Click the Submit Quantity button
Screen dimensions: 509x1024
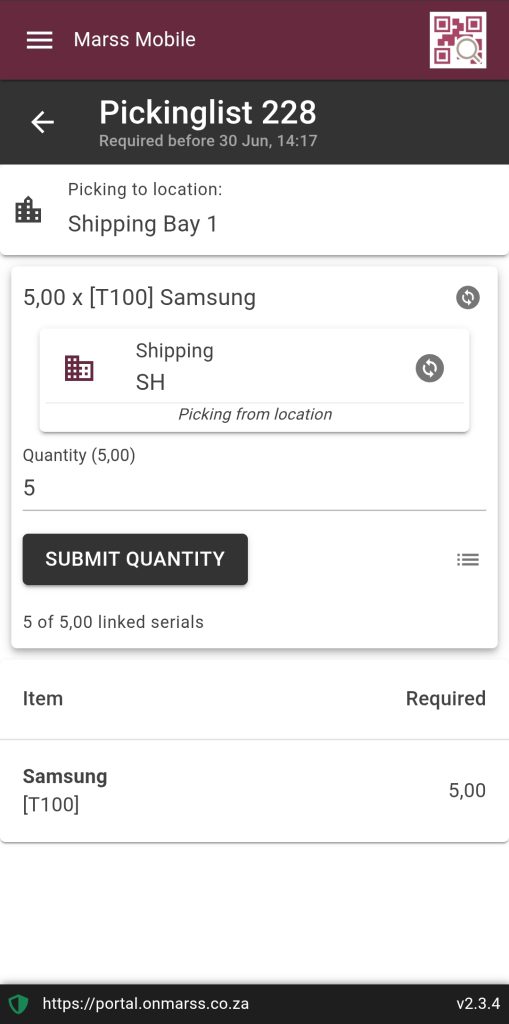coord(135,559)
